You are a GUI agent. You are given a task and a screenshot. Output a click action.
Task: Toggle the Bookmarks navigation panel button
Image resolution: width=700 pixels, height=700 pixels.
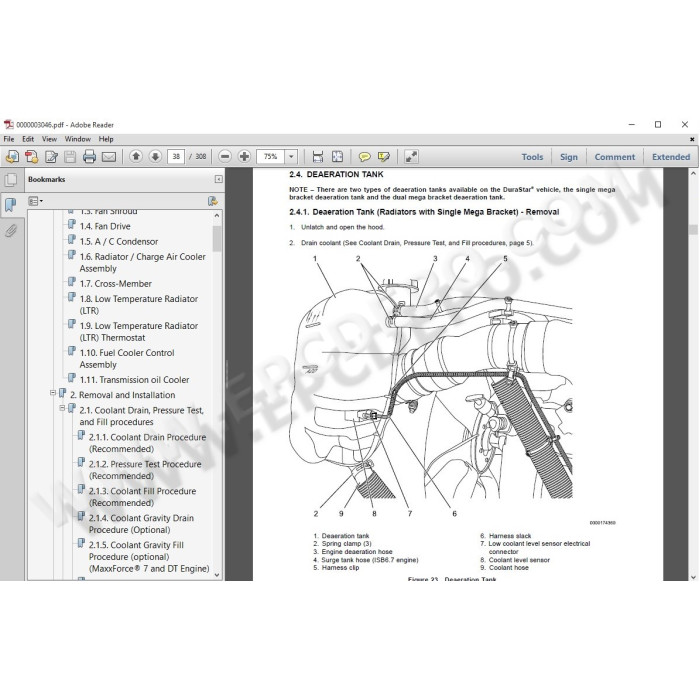click(10, 205)
